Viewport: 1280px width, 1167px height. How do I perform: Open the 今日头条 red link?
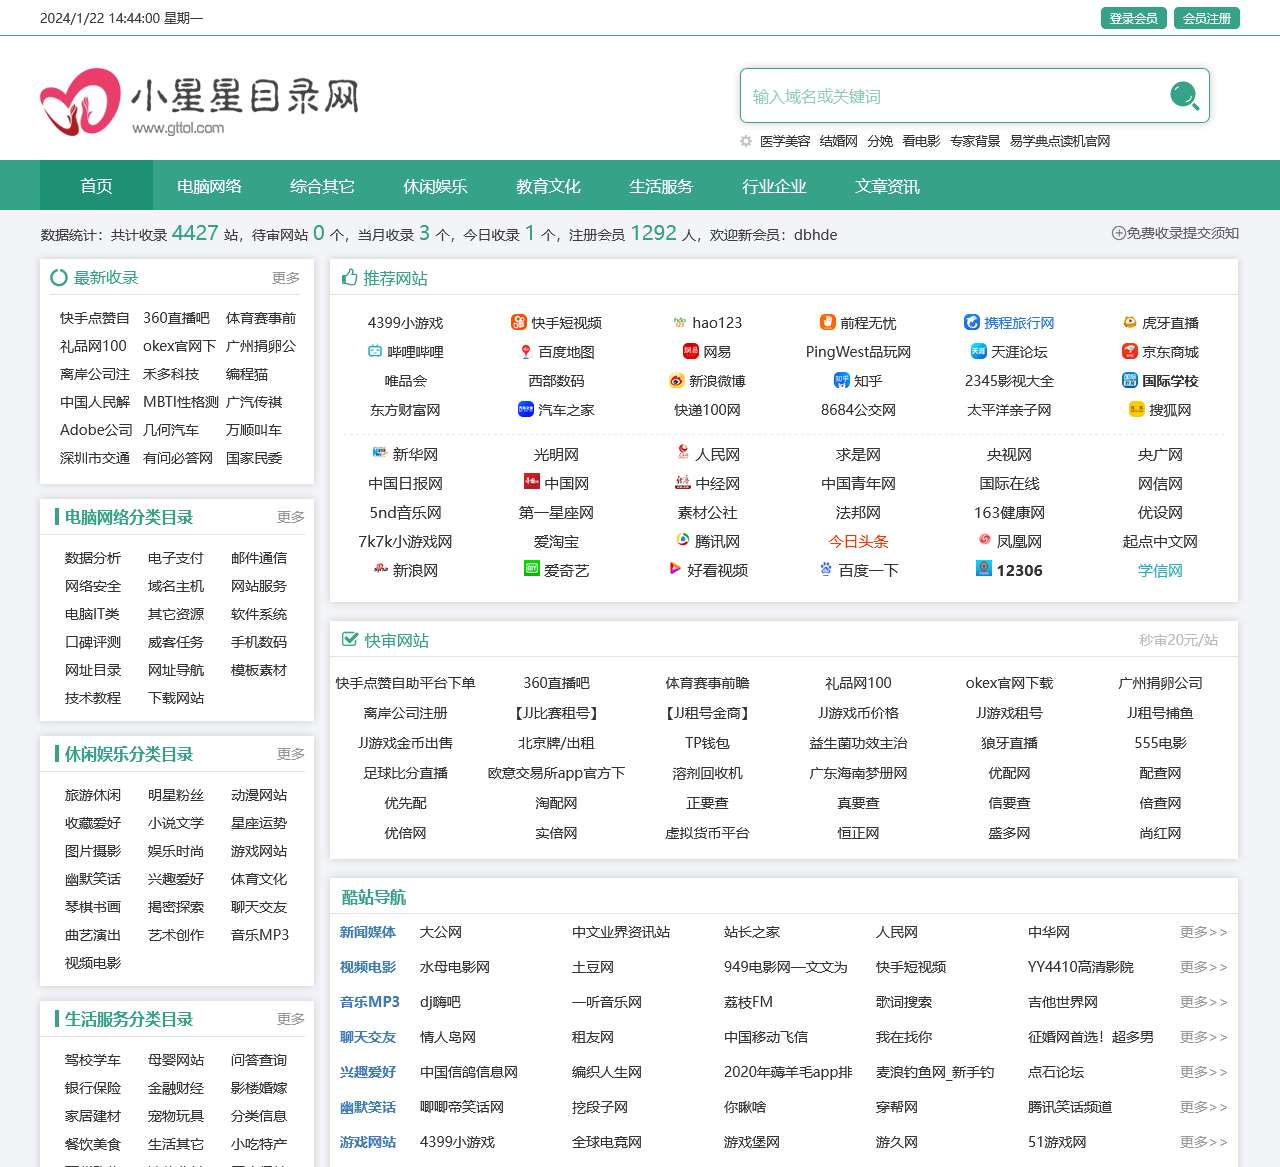858,541
